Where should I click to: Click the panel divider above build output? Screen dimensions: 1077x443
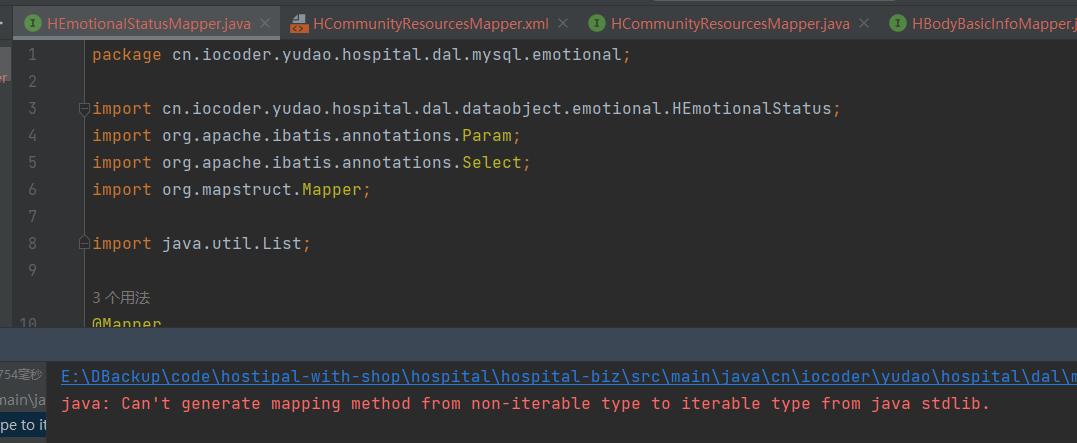(538, 343)
